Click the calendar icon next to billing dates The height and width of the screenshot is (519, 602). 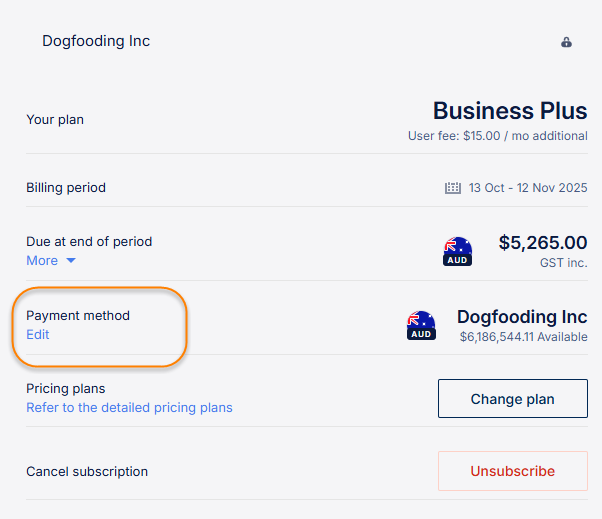tap(452, 188)
